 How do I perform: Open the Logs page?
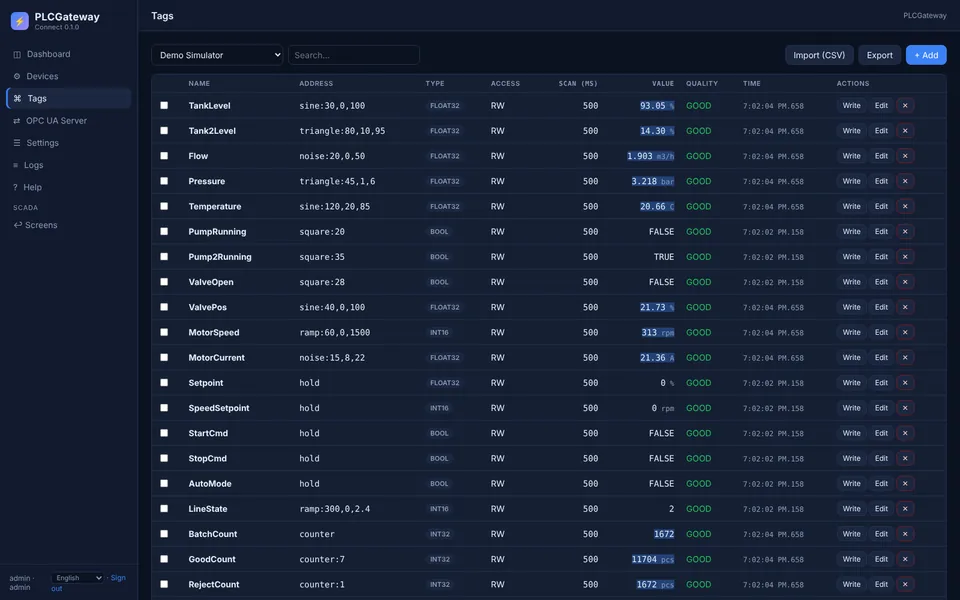click(x=69, y=165)
